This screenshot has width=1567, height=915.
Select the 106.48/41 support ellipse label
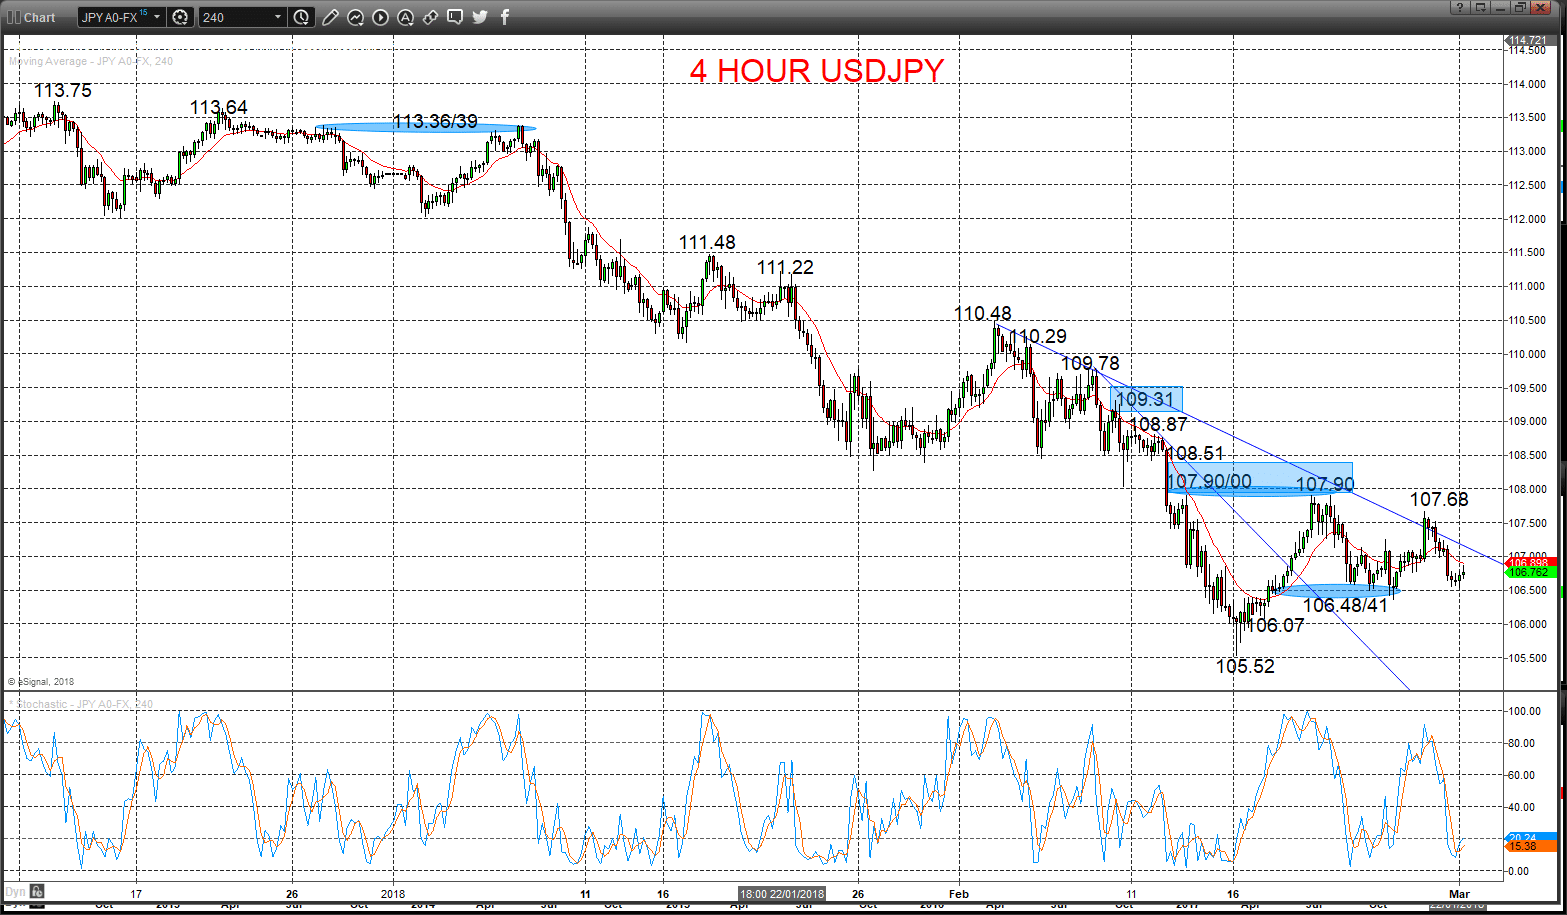(x=1344, y=605)
